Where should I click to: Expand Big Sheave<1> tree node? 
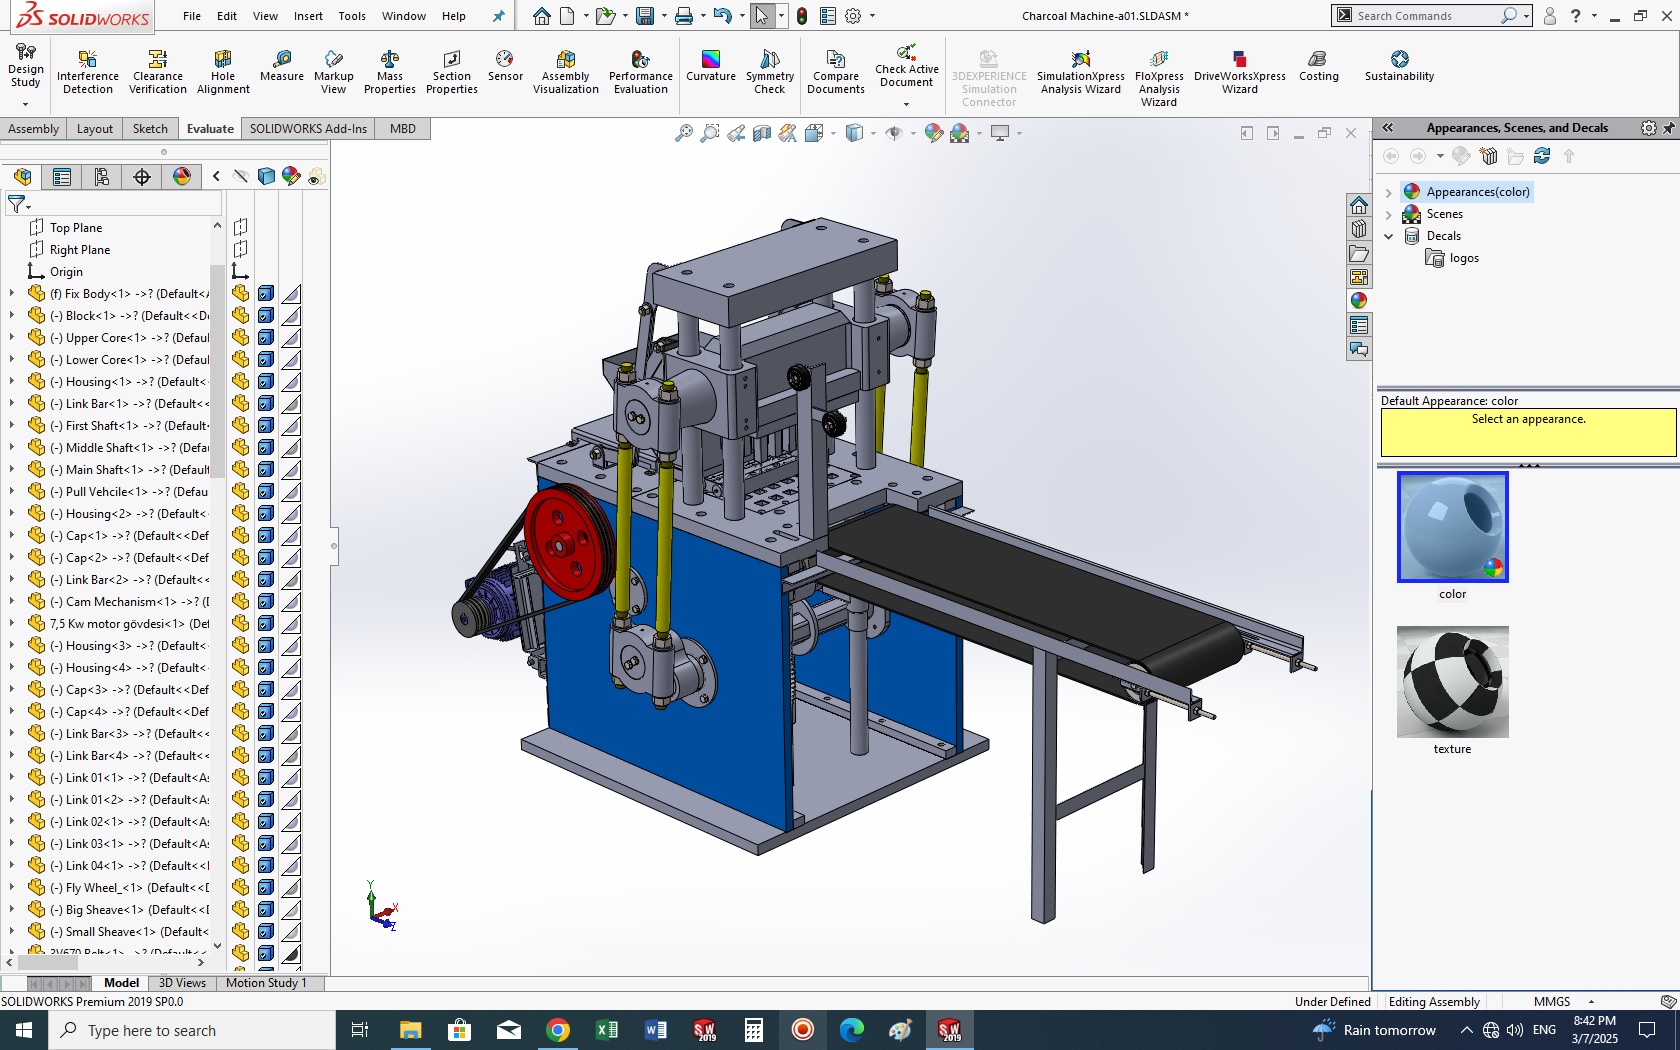(11, 909)
